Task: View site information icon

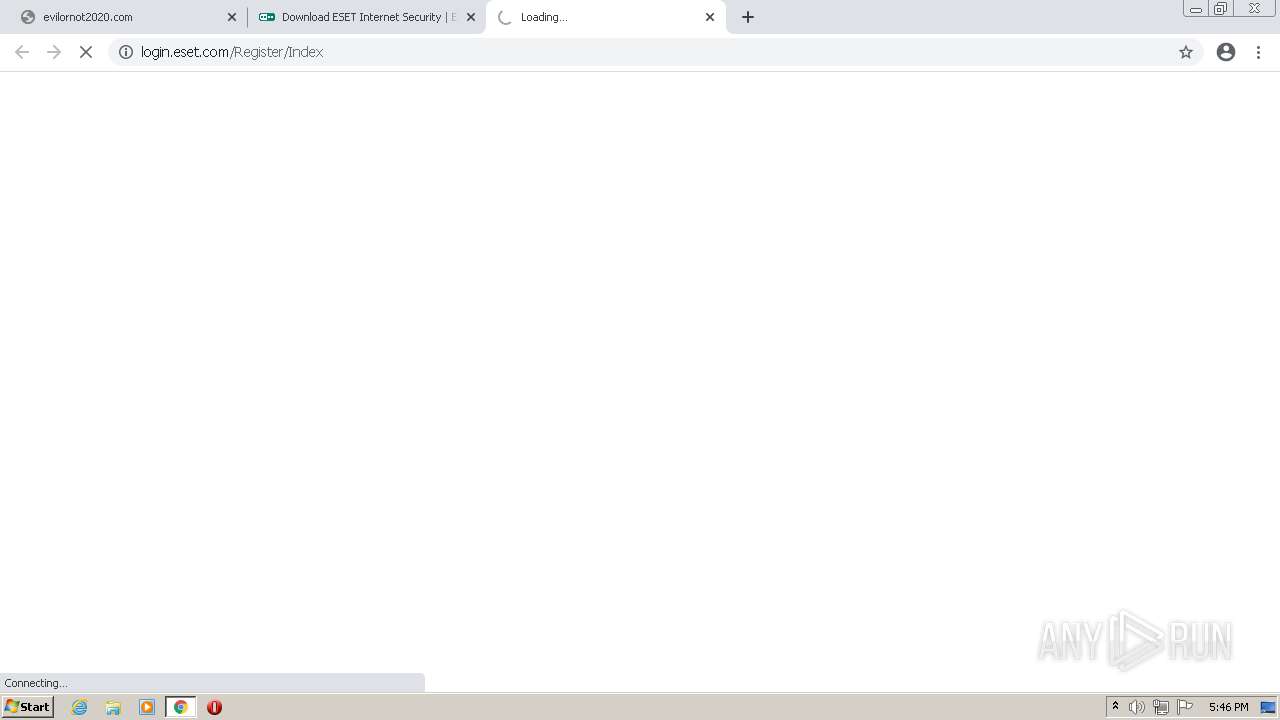Action: pyautogui.click(x=126, y=52)
